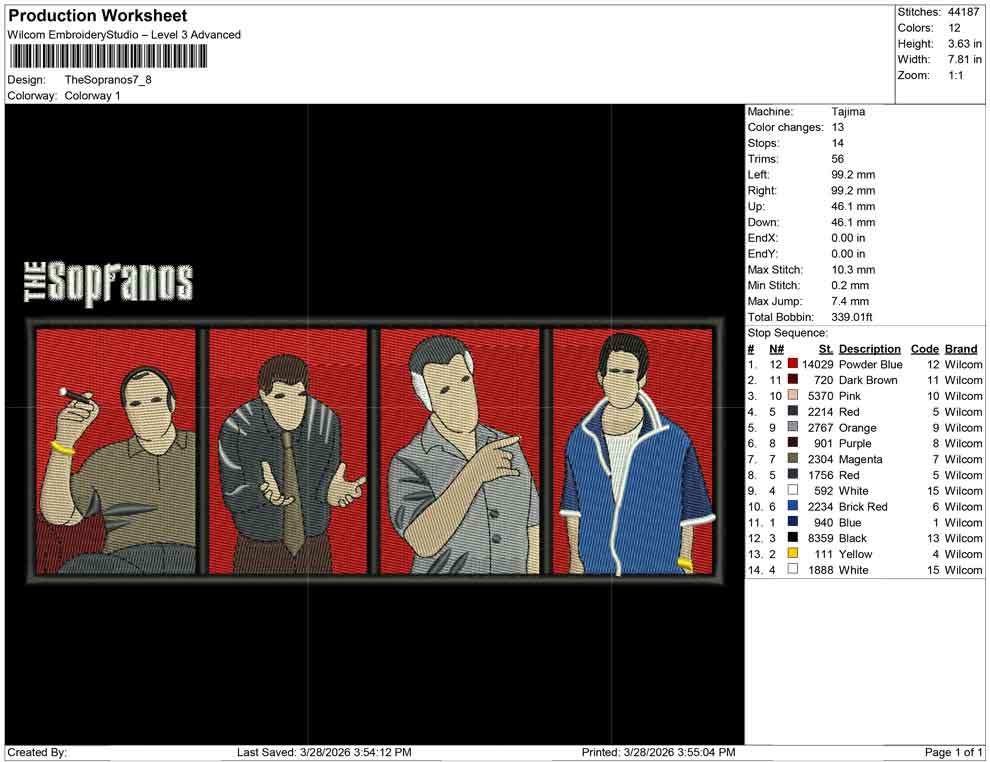Select the panel with the man holding a cigar
Screen dimensions: 990x762
point(116,452)
